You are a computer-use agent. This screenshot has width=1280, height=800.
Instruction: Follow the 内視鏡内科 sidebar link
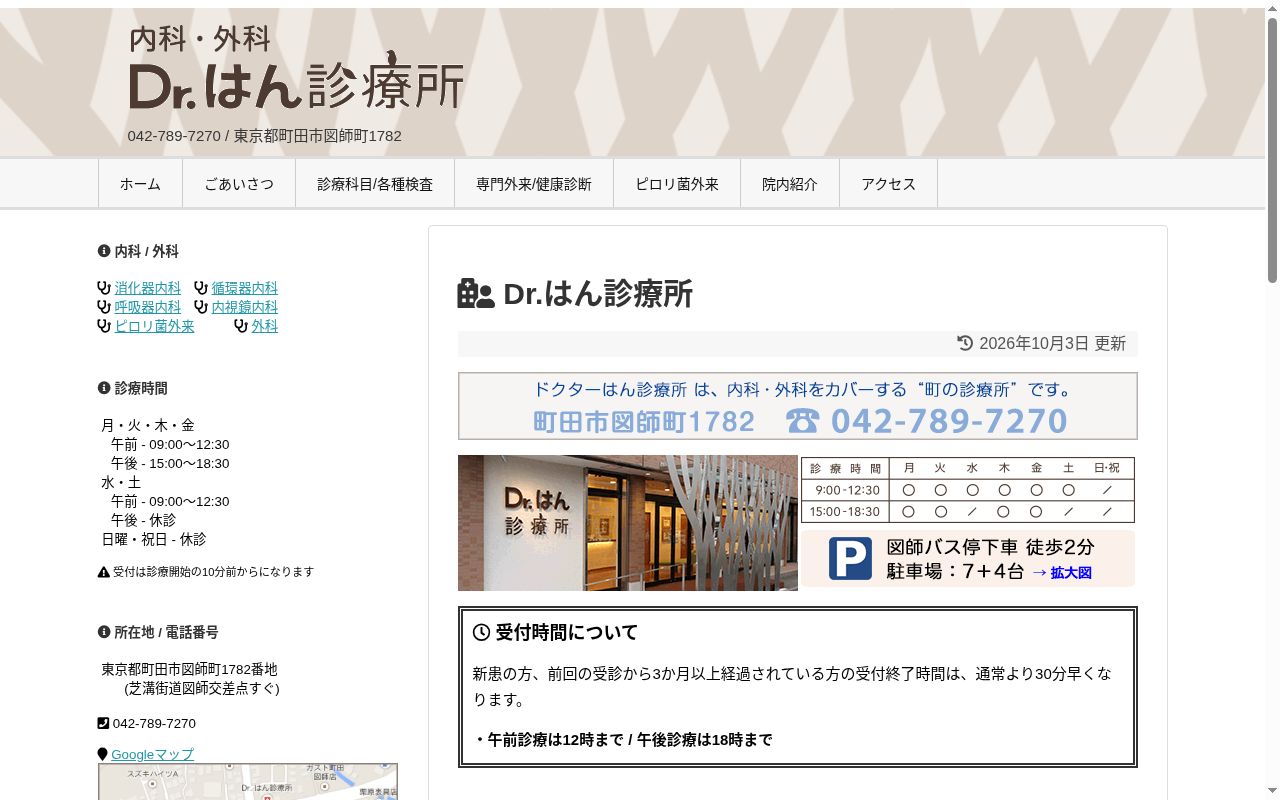(x=244, y=307)
